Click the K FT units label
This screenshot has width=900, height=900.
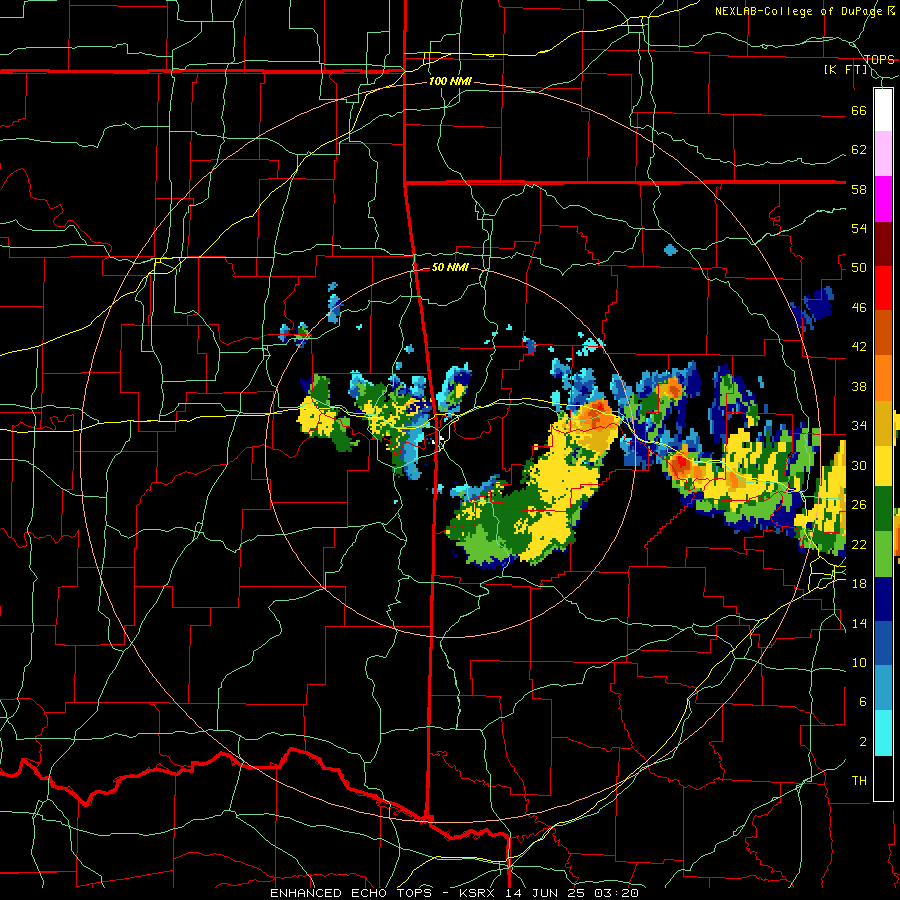coord(846,70)
